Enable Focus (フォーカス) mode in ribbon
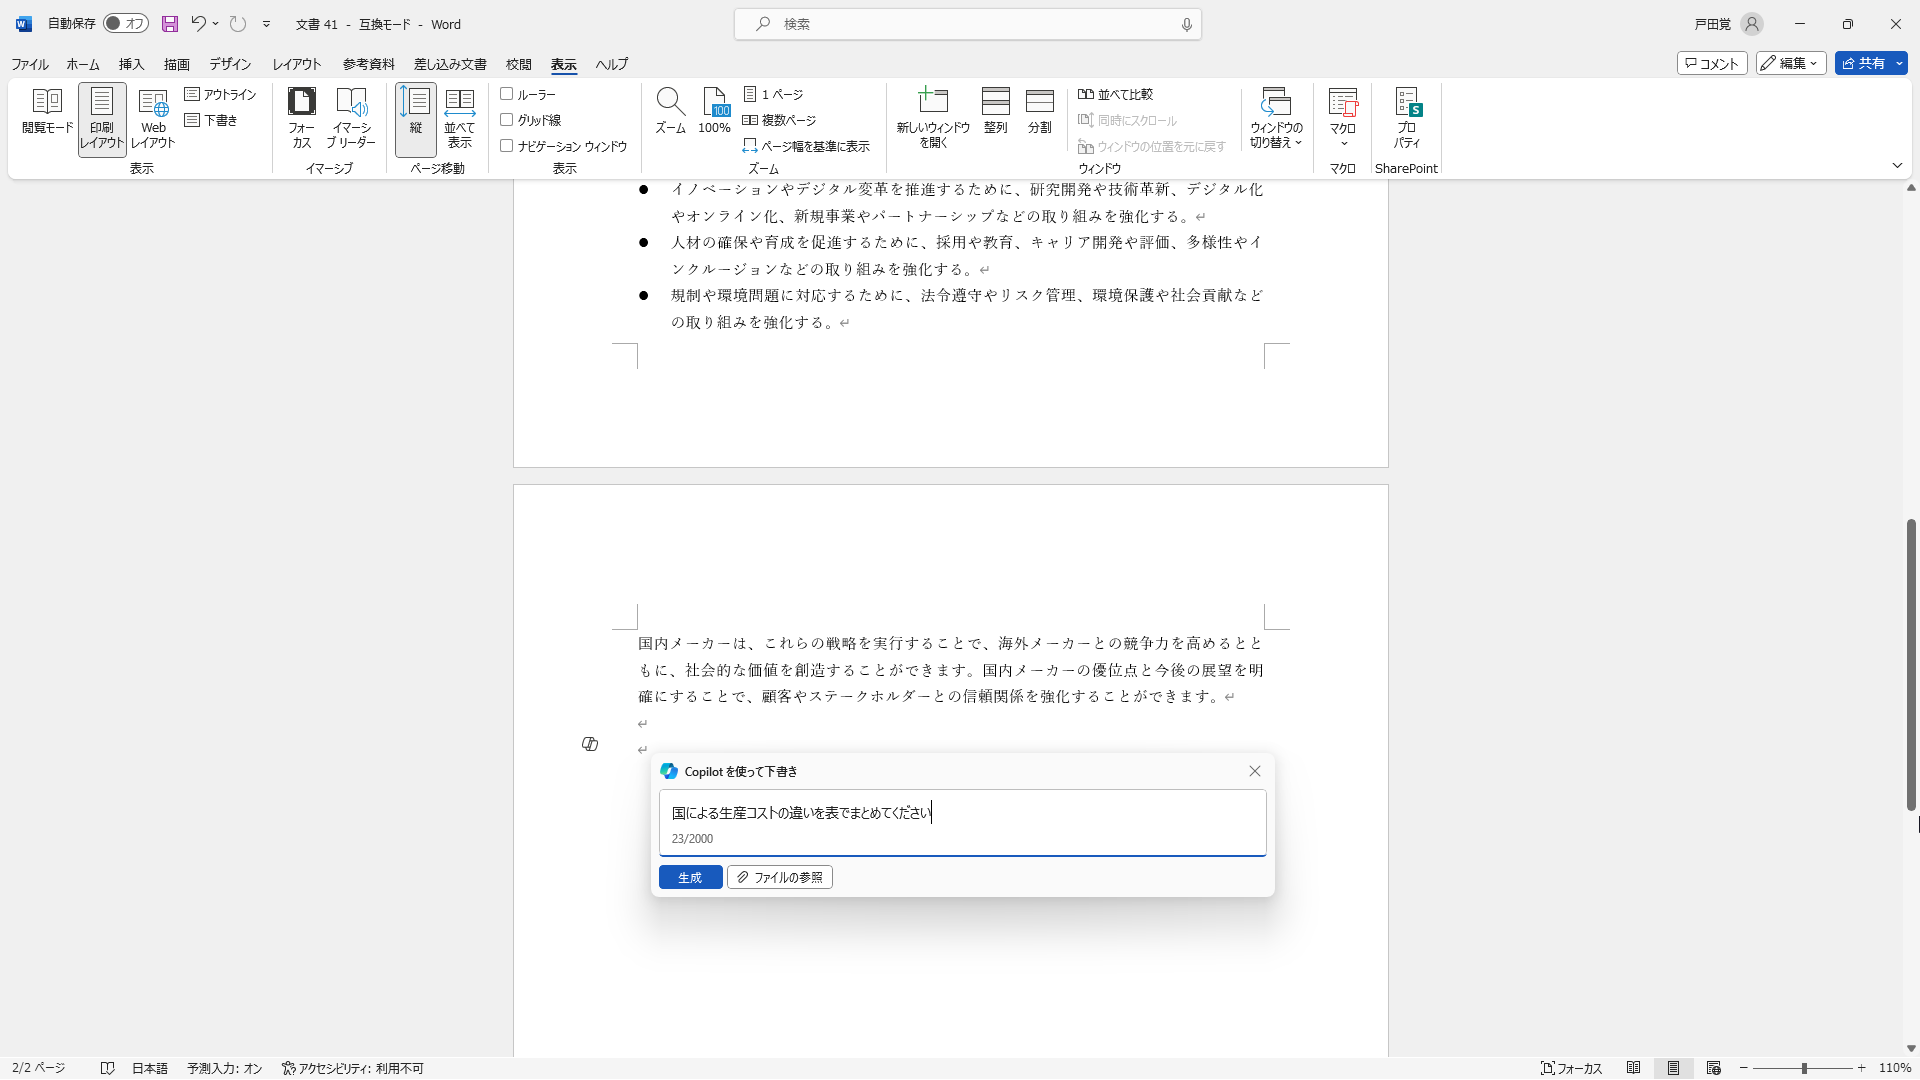 pos(301,119)
